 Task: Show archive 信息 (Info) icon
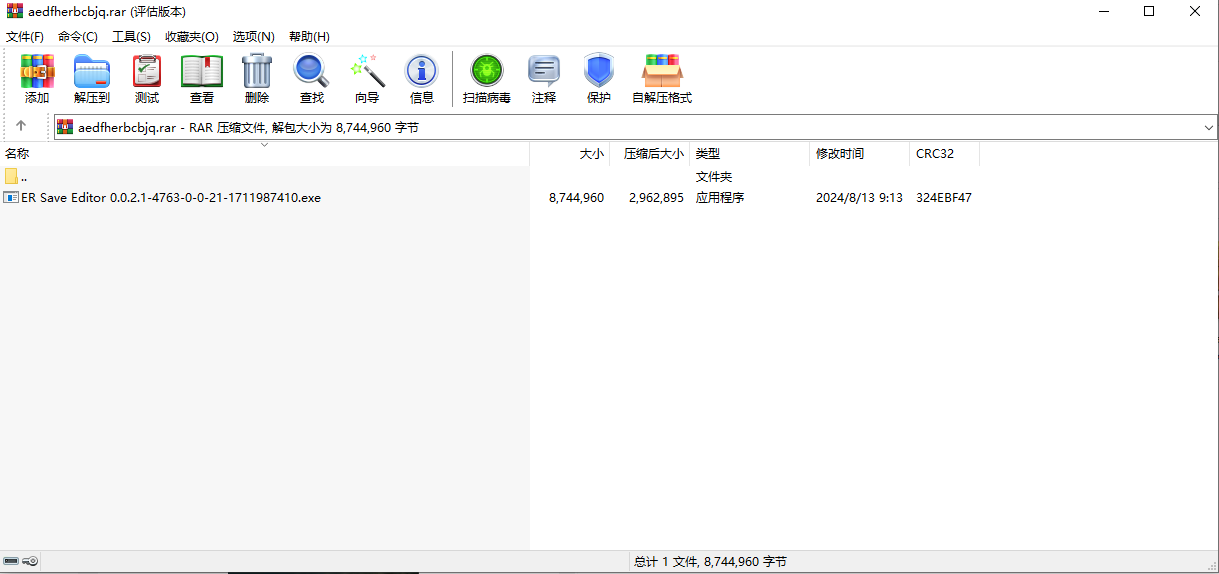click(422, 78)
